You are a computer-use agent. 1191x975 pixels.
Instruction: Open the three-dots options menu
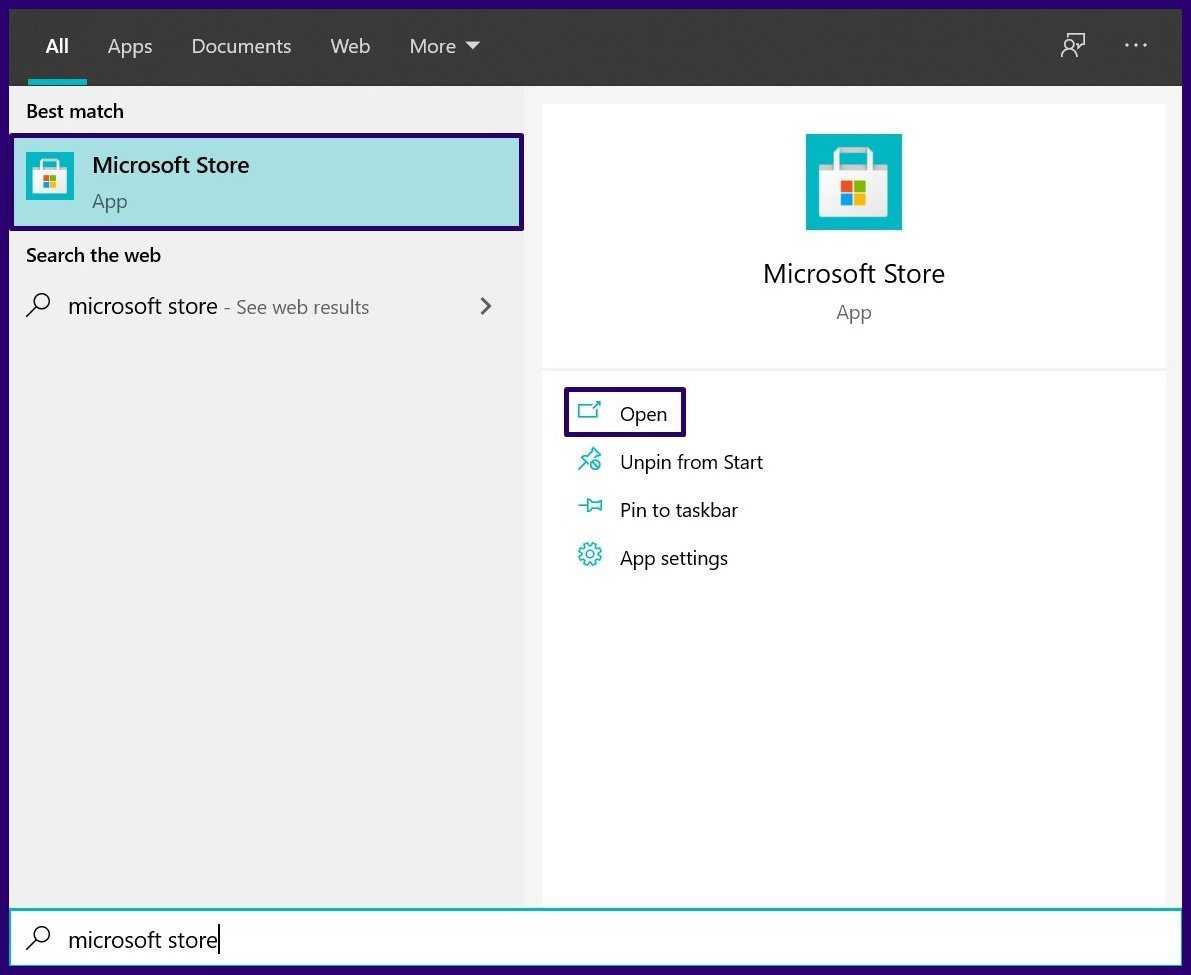point(1136,46)
